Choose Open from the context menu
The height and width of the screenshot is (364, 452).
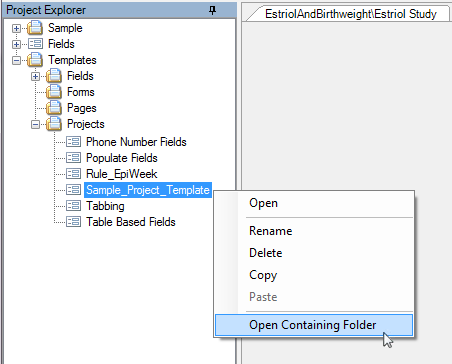coord(314,203)
